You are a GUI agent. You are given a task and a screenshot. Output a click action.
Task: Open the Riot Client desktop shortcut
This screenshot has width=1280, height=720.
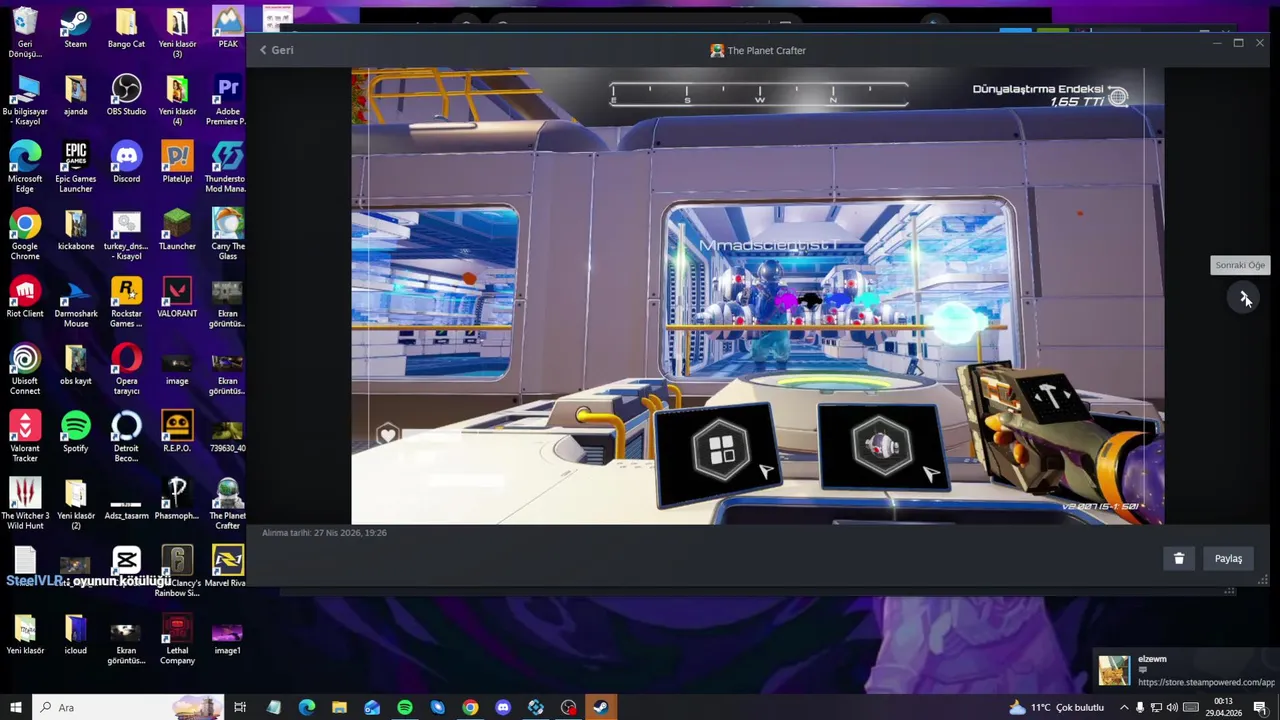click(25, 297)
